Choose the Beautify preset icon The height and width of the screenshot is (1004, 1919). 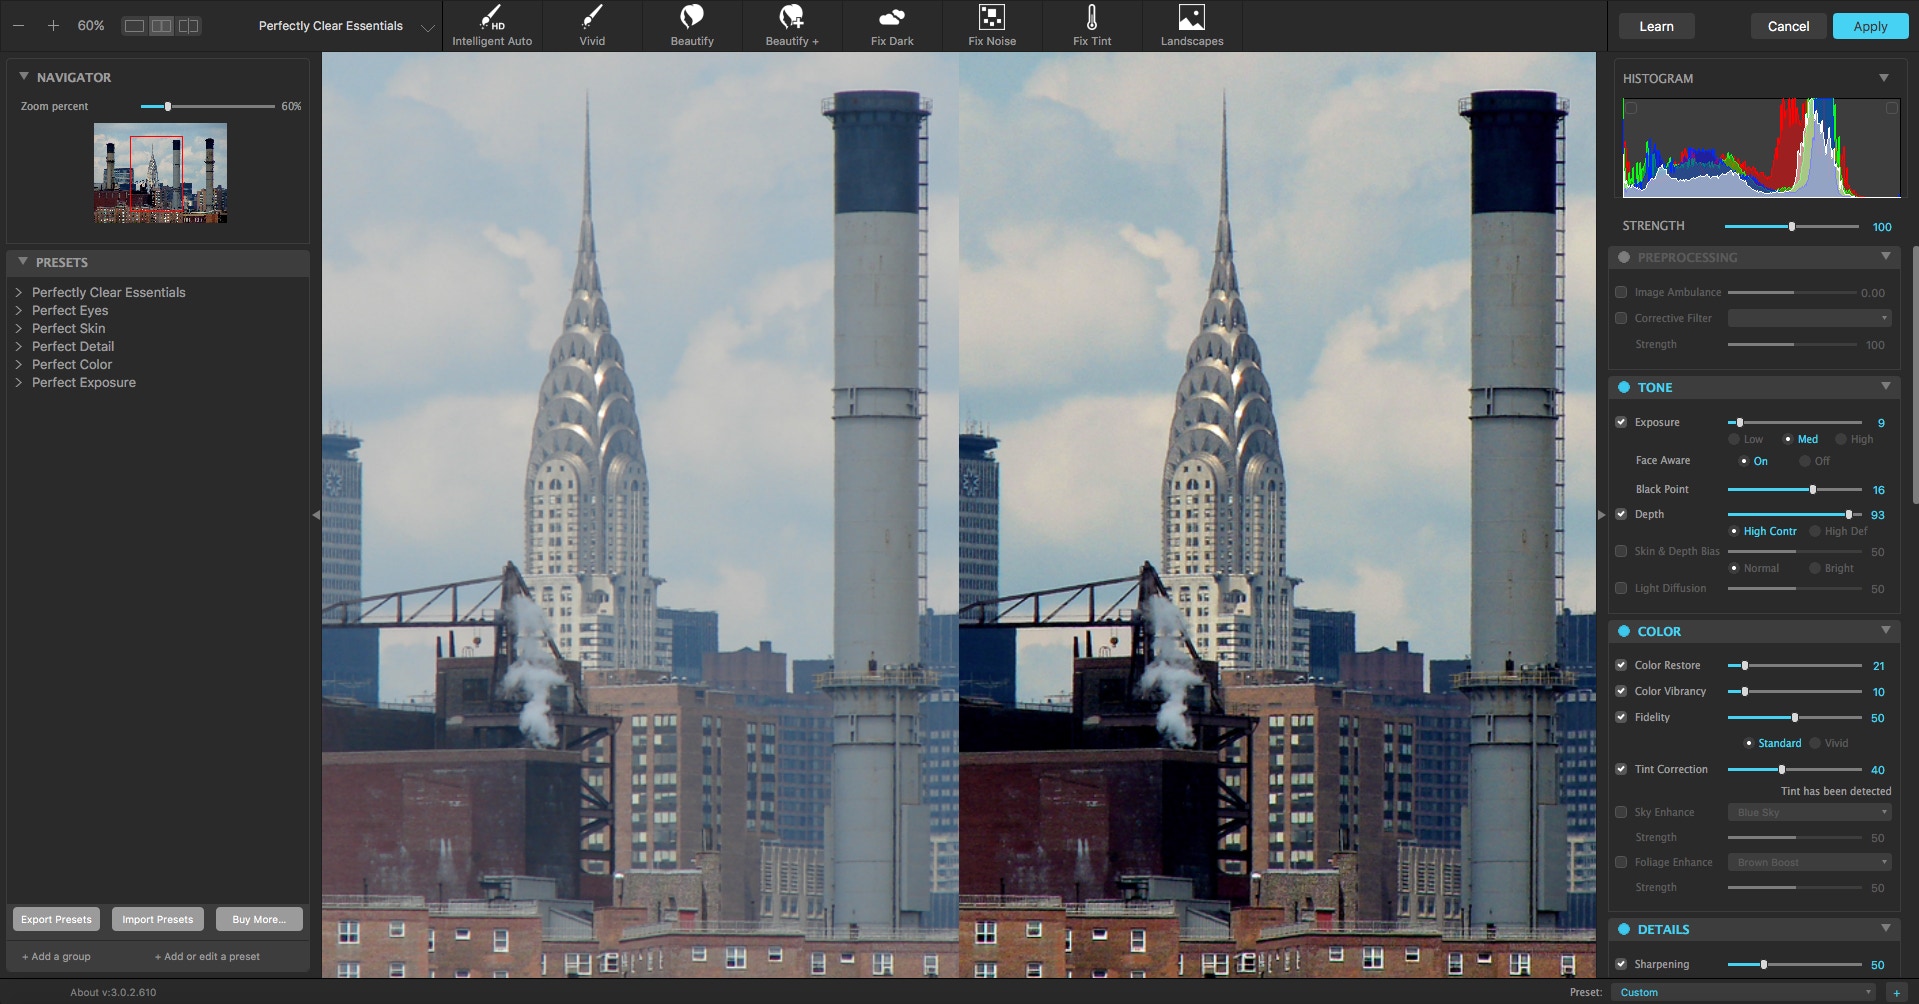[692, 25]
